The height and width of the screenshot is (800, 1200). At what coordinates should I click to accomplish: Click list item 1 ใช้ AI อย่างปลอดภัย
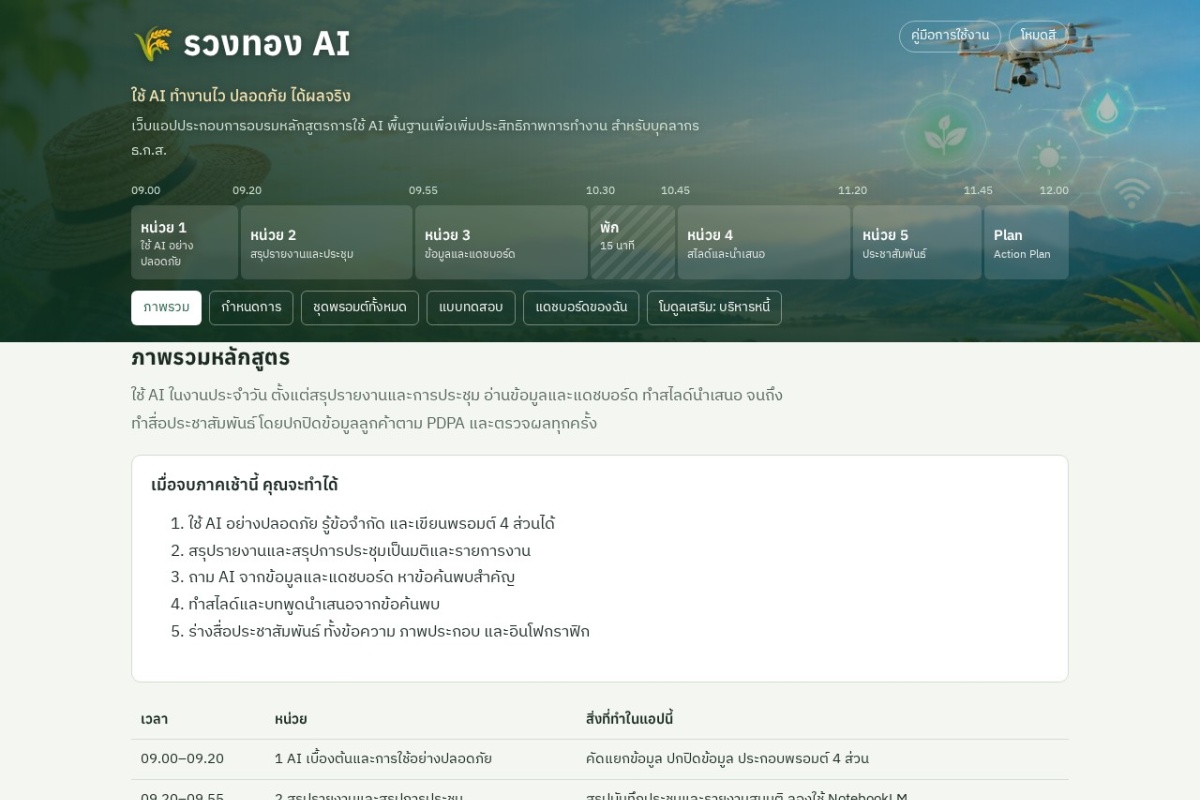371,524
